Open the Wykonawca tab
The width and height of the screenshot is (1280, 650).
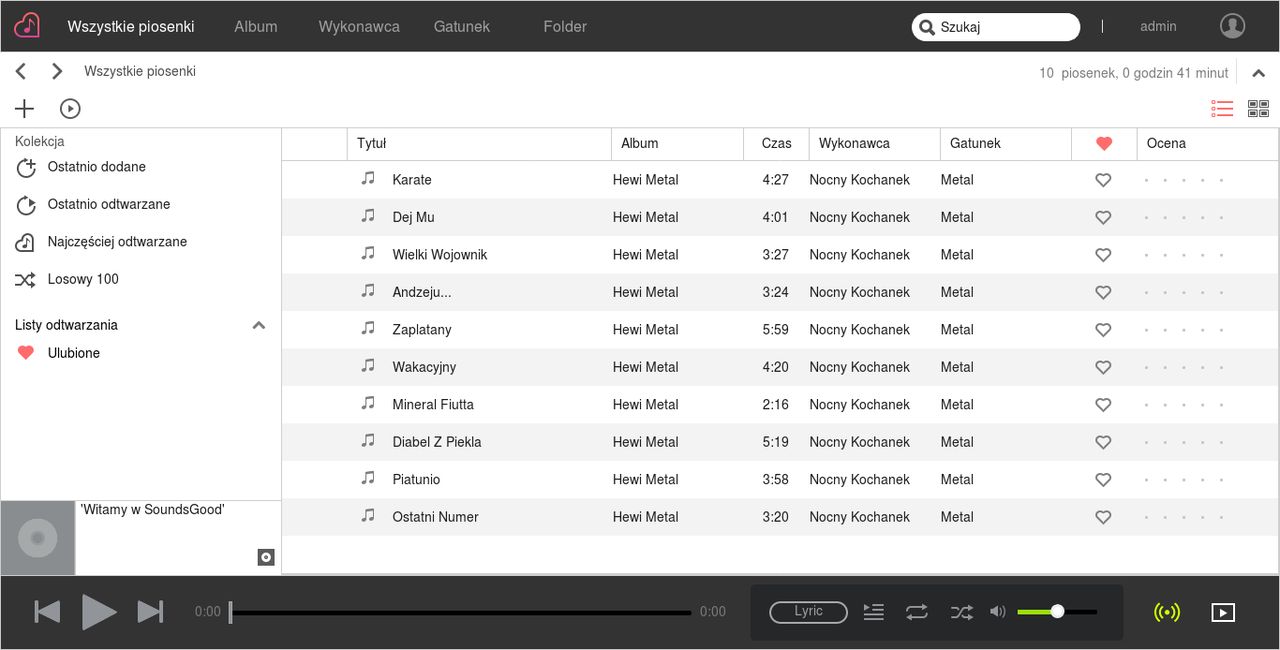359,26
